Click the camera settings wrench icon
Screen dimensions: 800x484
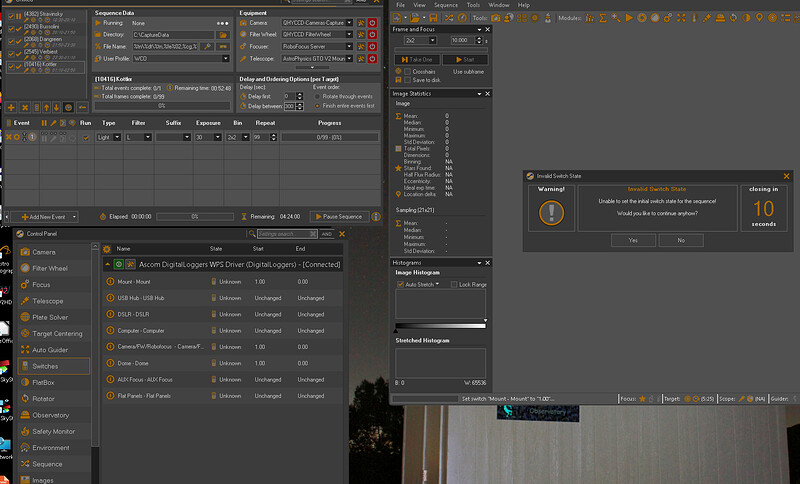click(359, 21)
